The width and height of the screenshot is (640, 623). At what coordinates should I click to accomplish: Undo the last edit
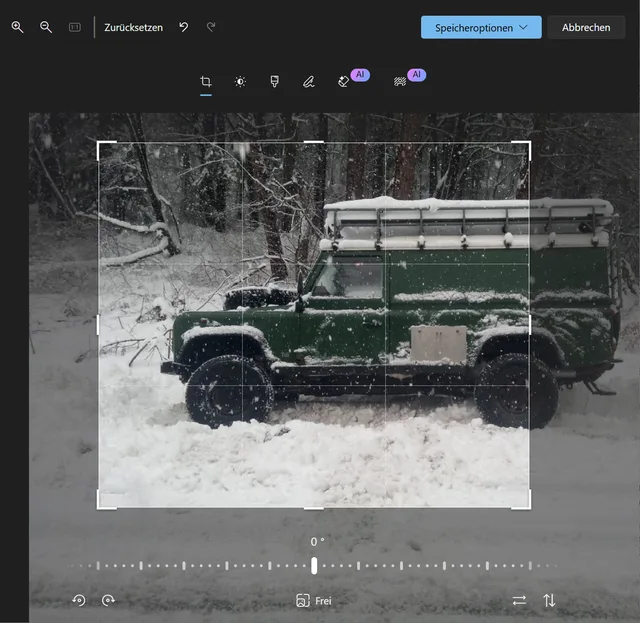pos(183,27)
